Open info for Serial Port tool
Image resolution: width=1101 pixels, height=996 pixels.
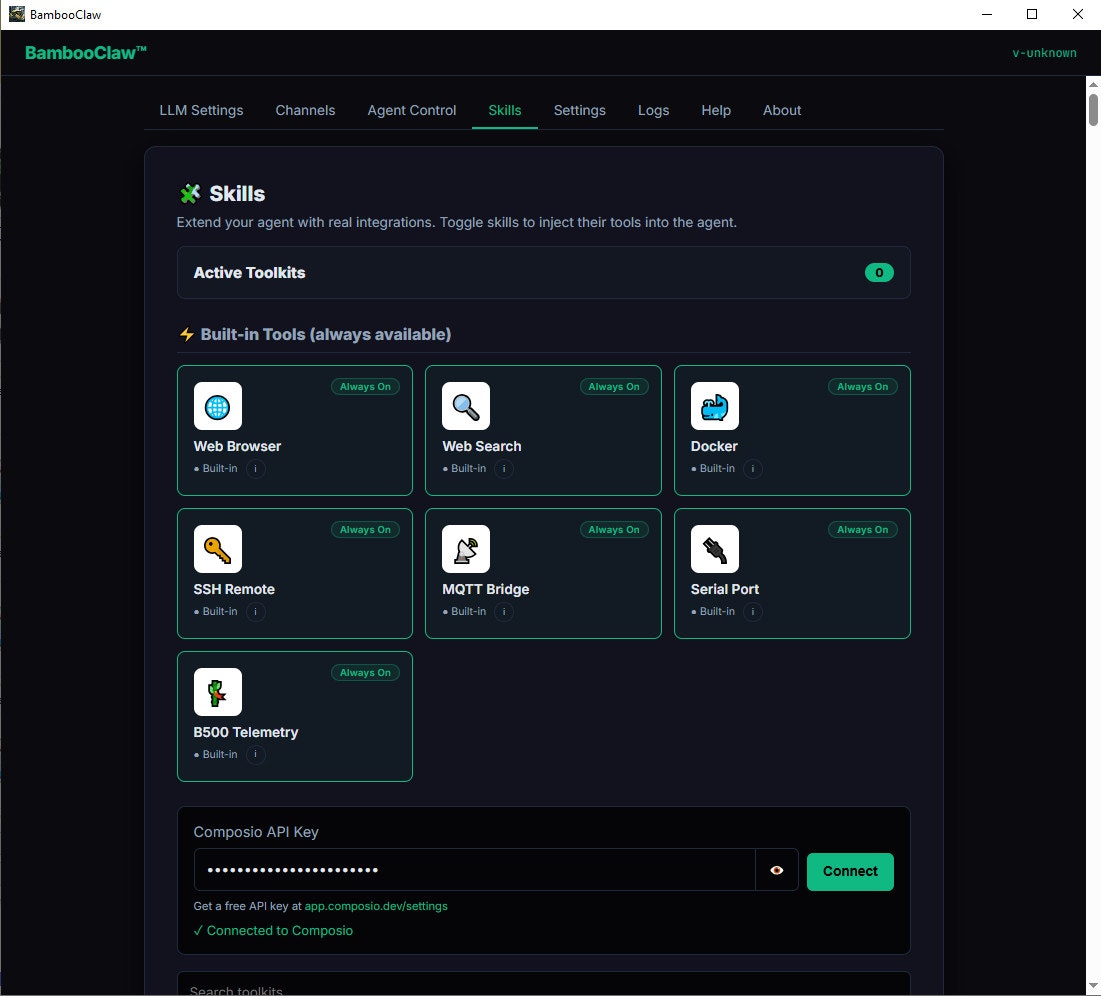[x=753, y=612]
